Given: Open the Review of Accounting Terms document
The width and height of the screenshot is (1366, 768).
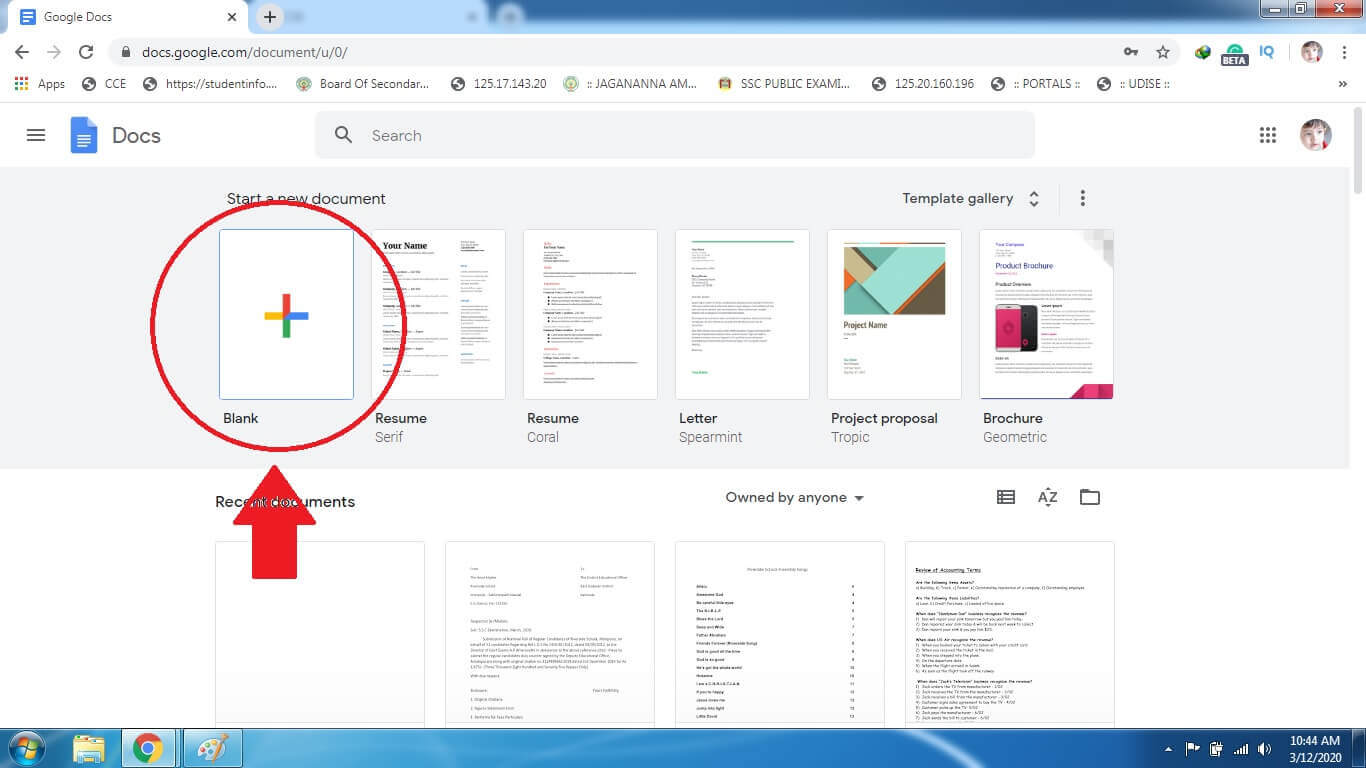Looking at the screenshot, I should point(1010,634).
